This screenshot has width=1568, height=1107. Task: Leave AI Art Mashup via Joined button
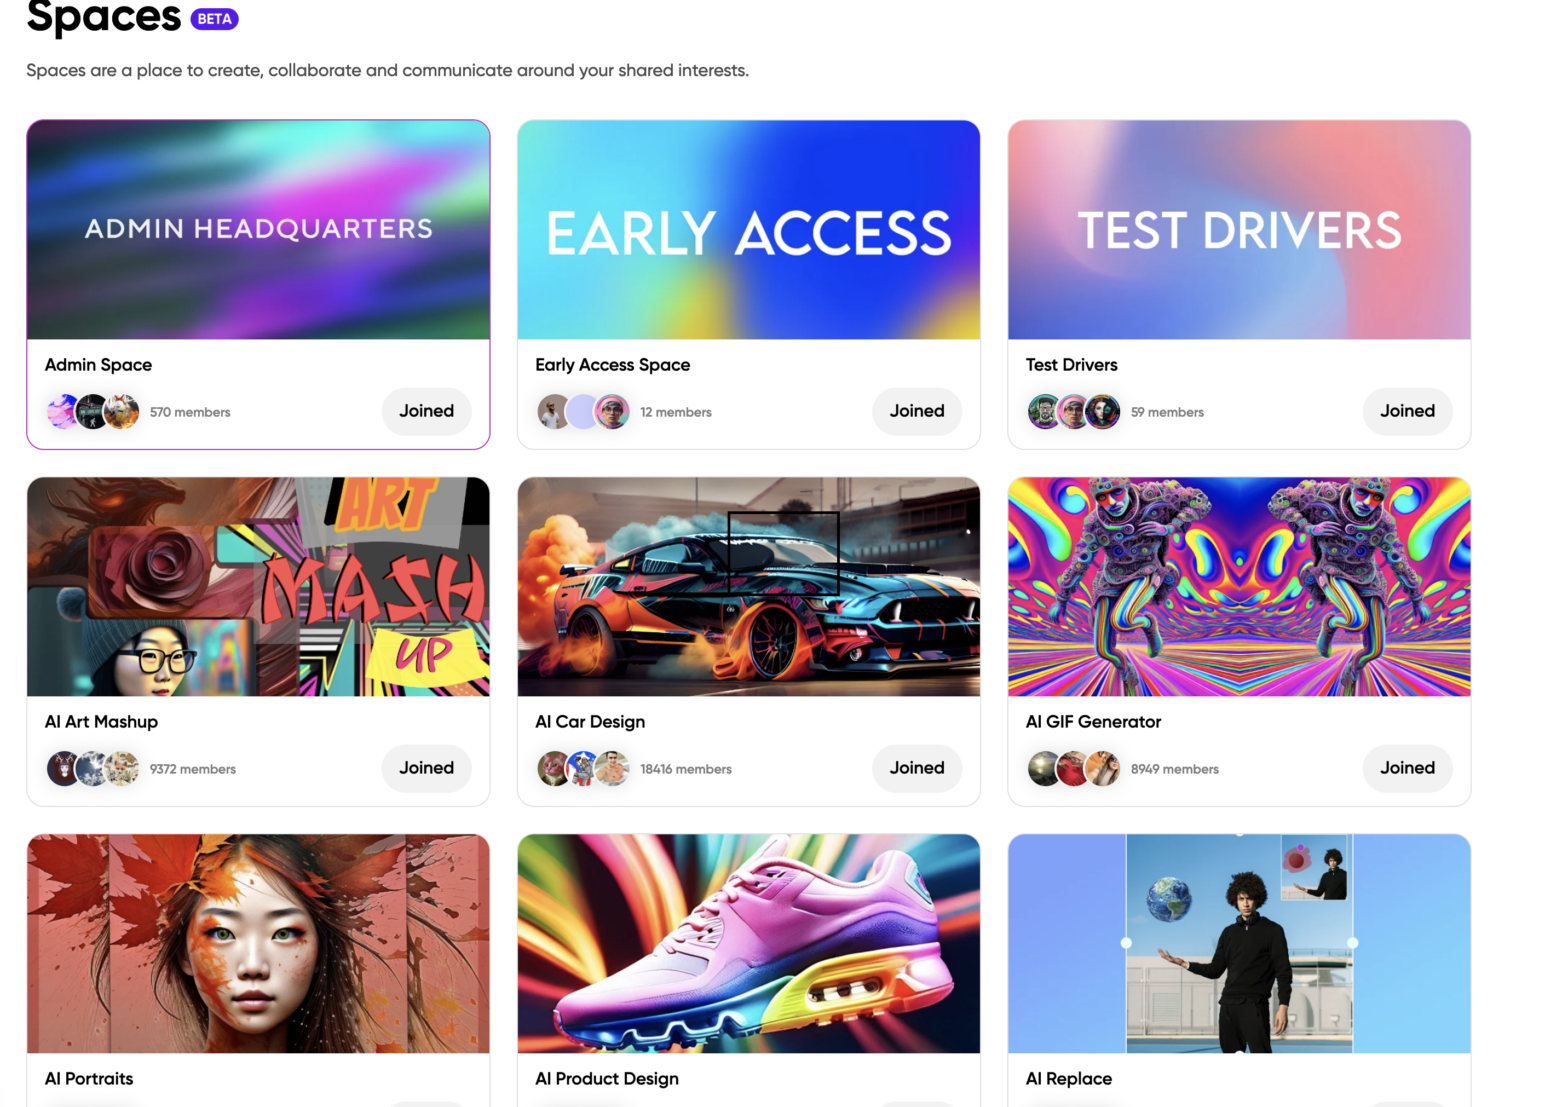pyautogui.click(x=427, y=768)
